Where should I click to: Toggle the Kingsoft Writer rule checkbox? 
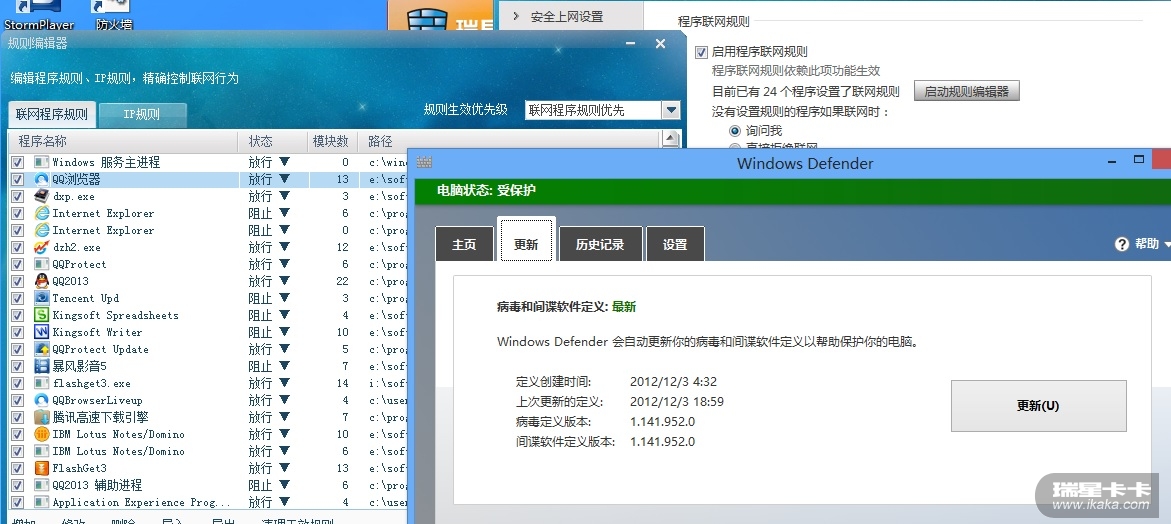18,332
